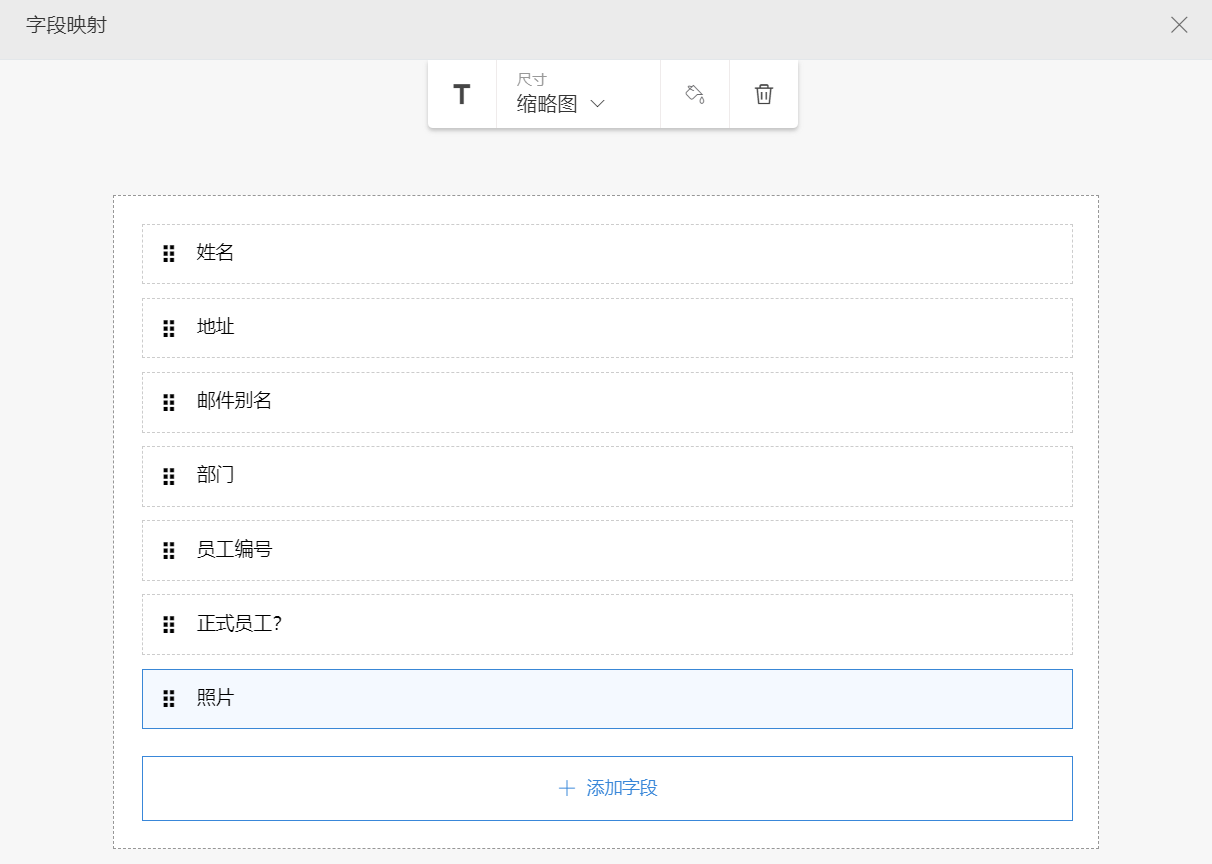This screenshot has width=1212, height=864.
Task: Close the 字段映射 dialog
Action: (1179, 26)
